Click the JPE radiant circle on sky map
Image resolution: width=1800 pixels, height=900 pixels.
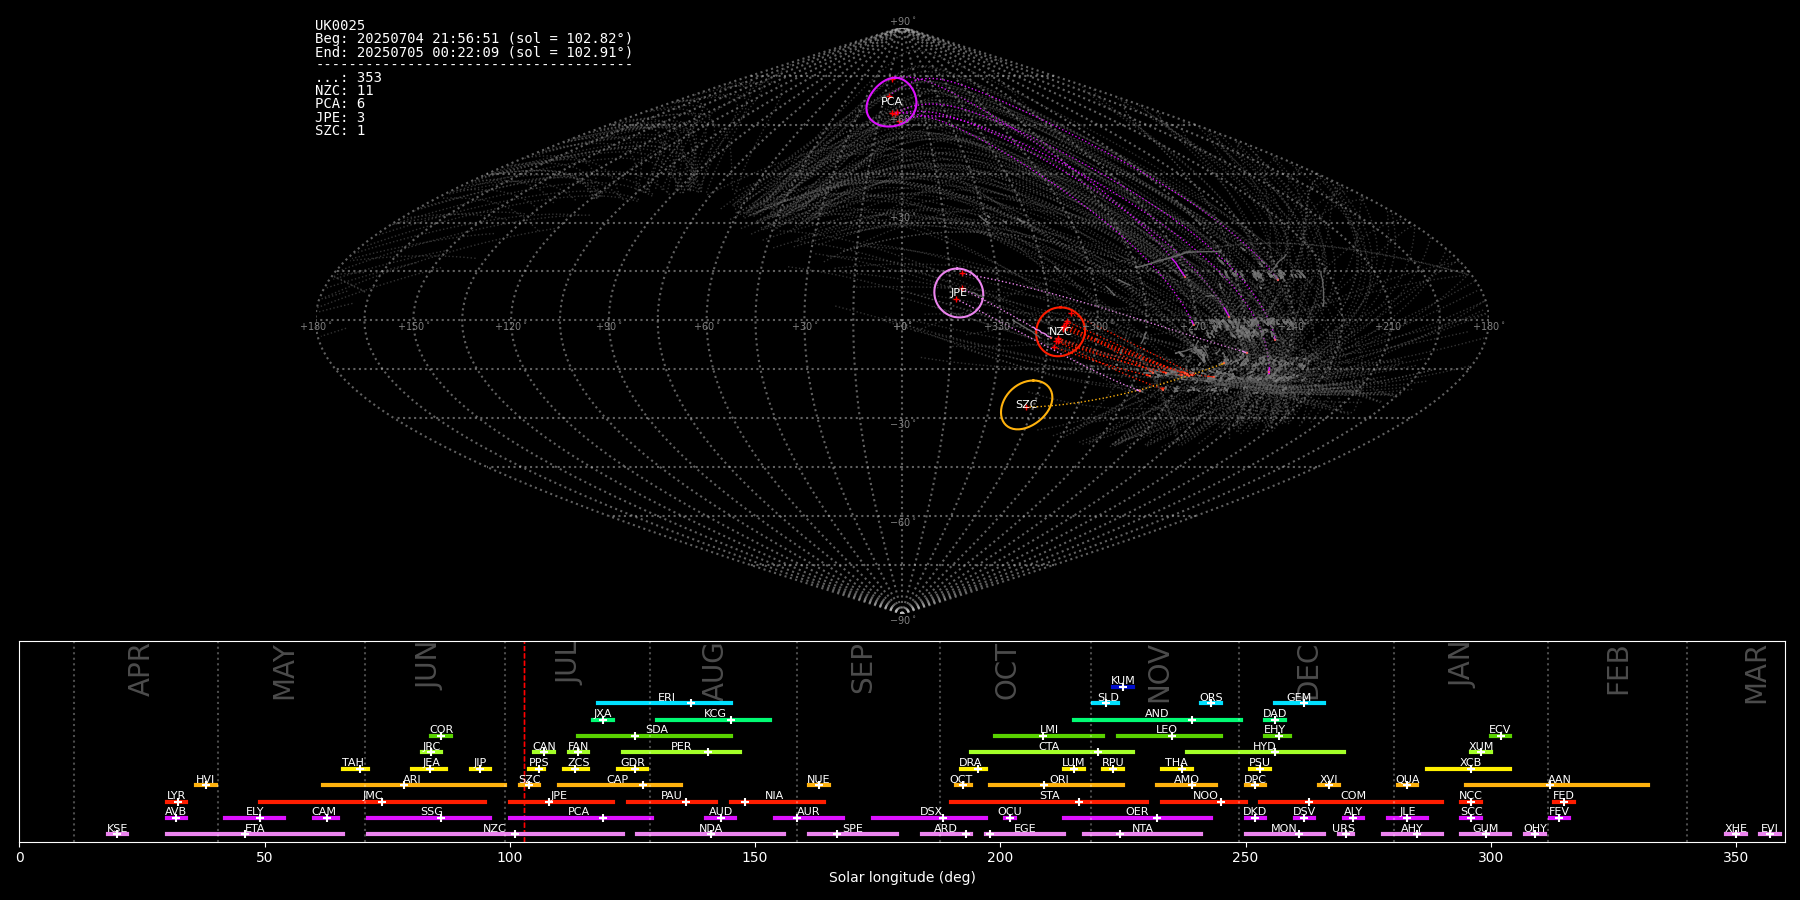point(959,293)
